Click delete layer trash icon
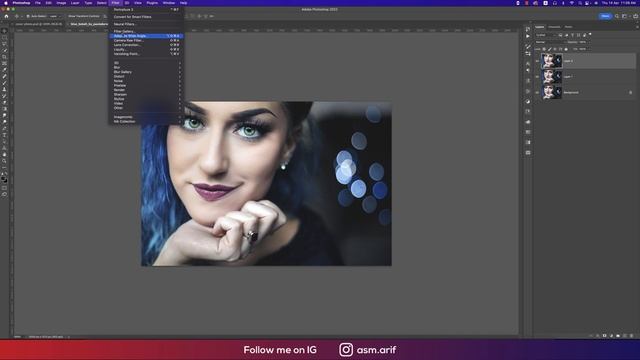Viewport: 640px width, 360px height. (631, 336)
